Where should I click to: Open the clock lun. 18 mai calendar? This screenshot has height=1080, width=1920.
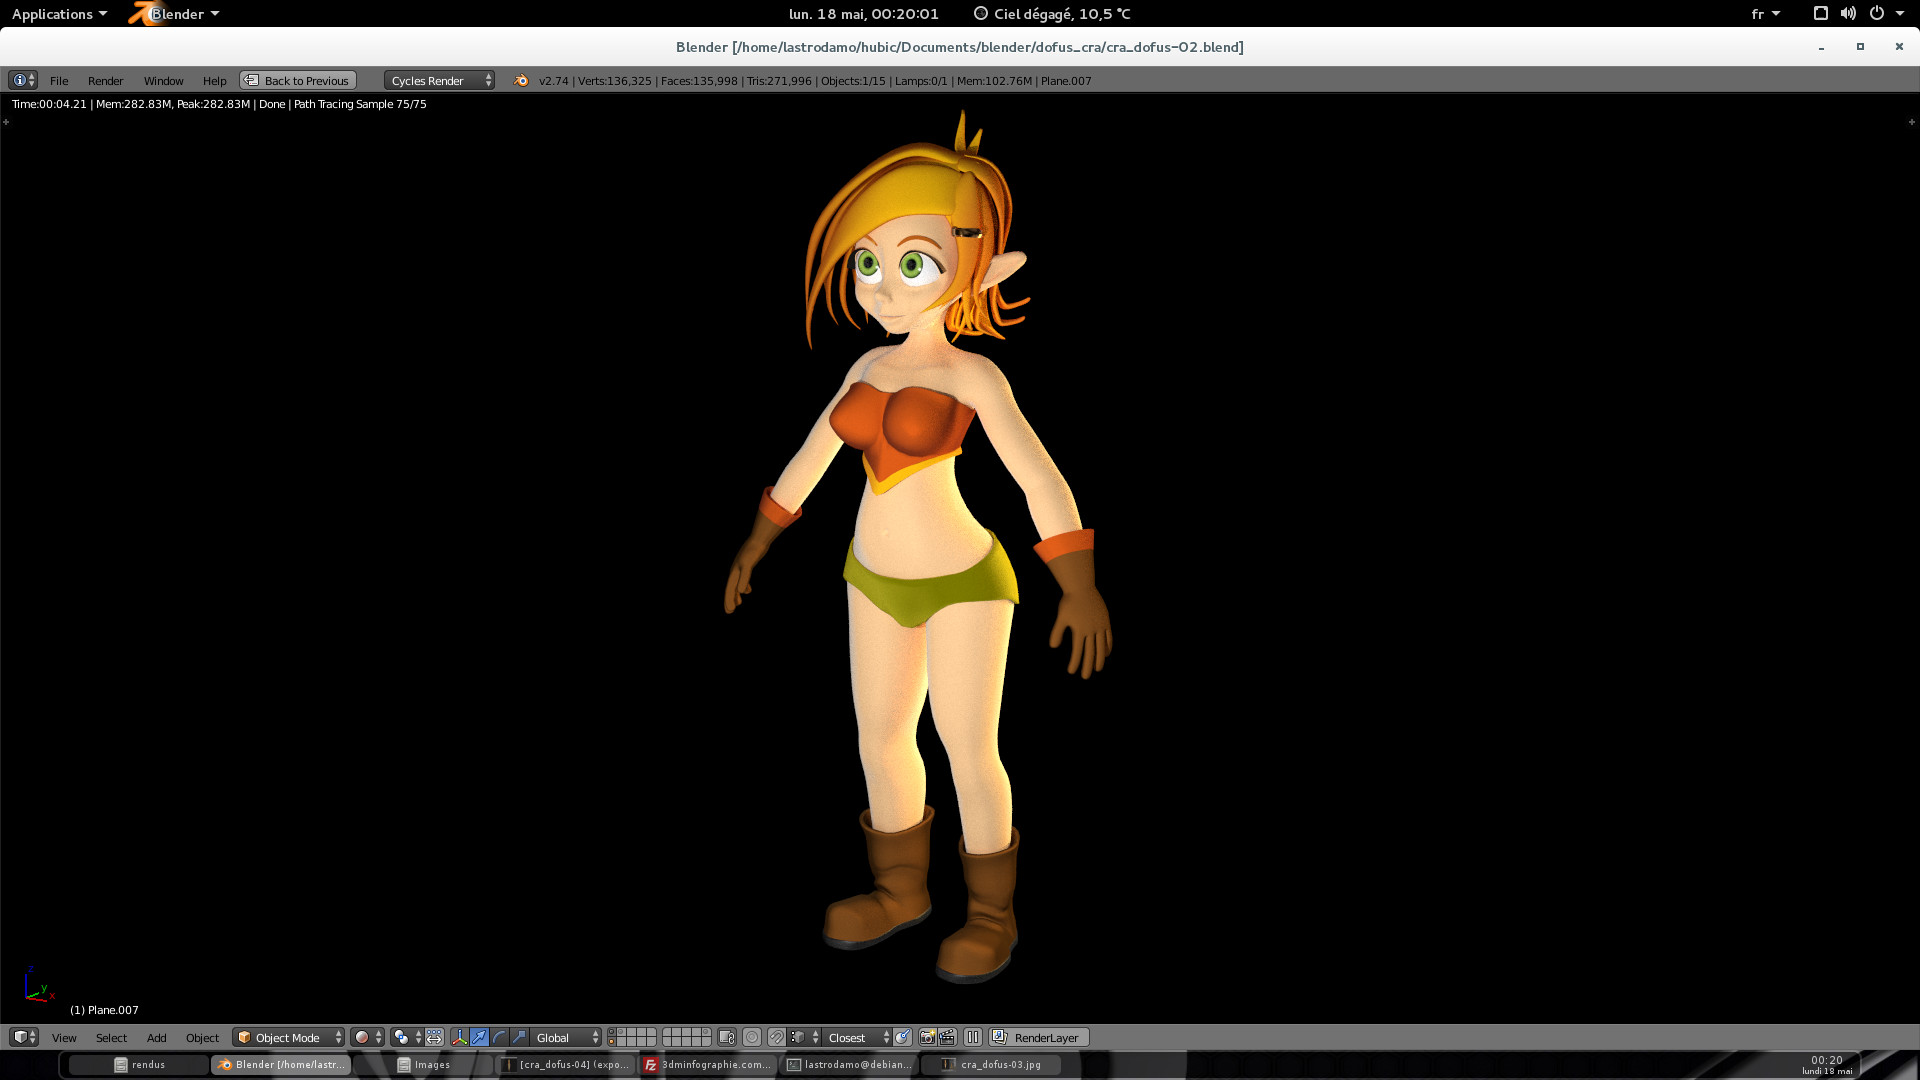[x=863, y=13]
